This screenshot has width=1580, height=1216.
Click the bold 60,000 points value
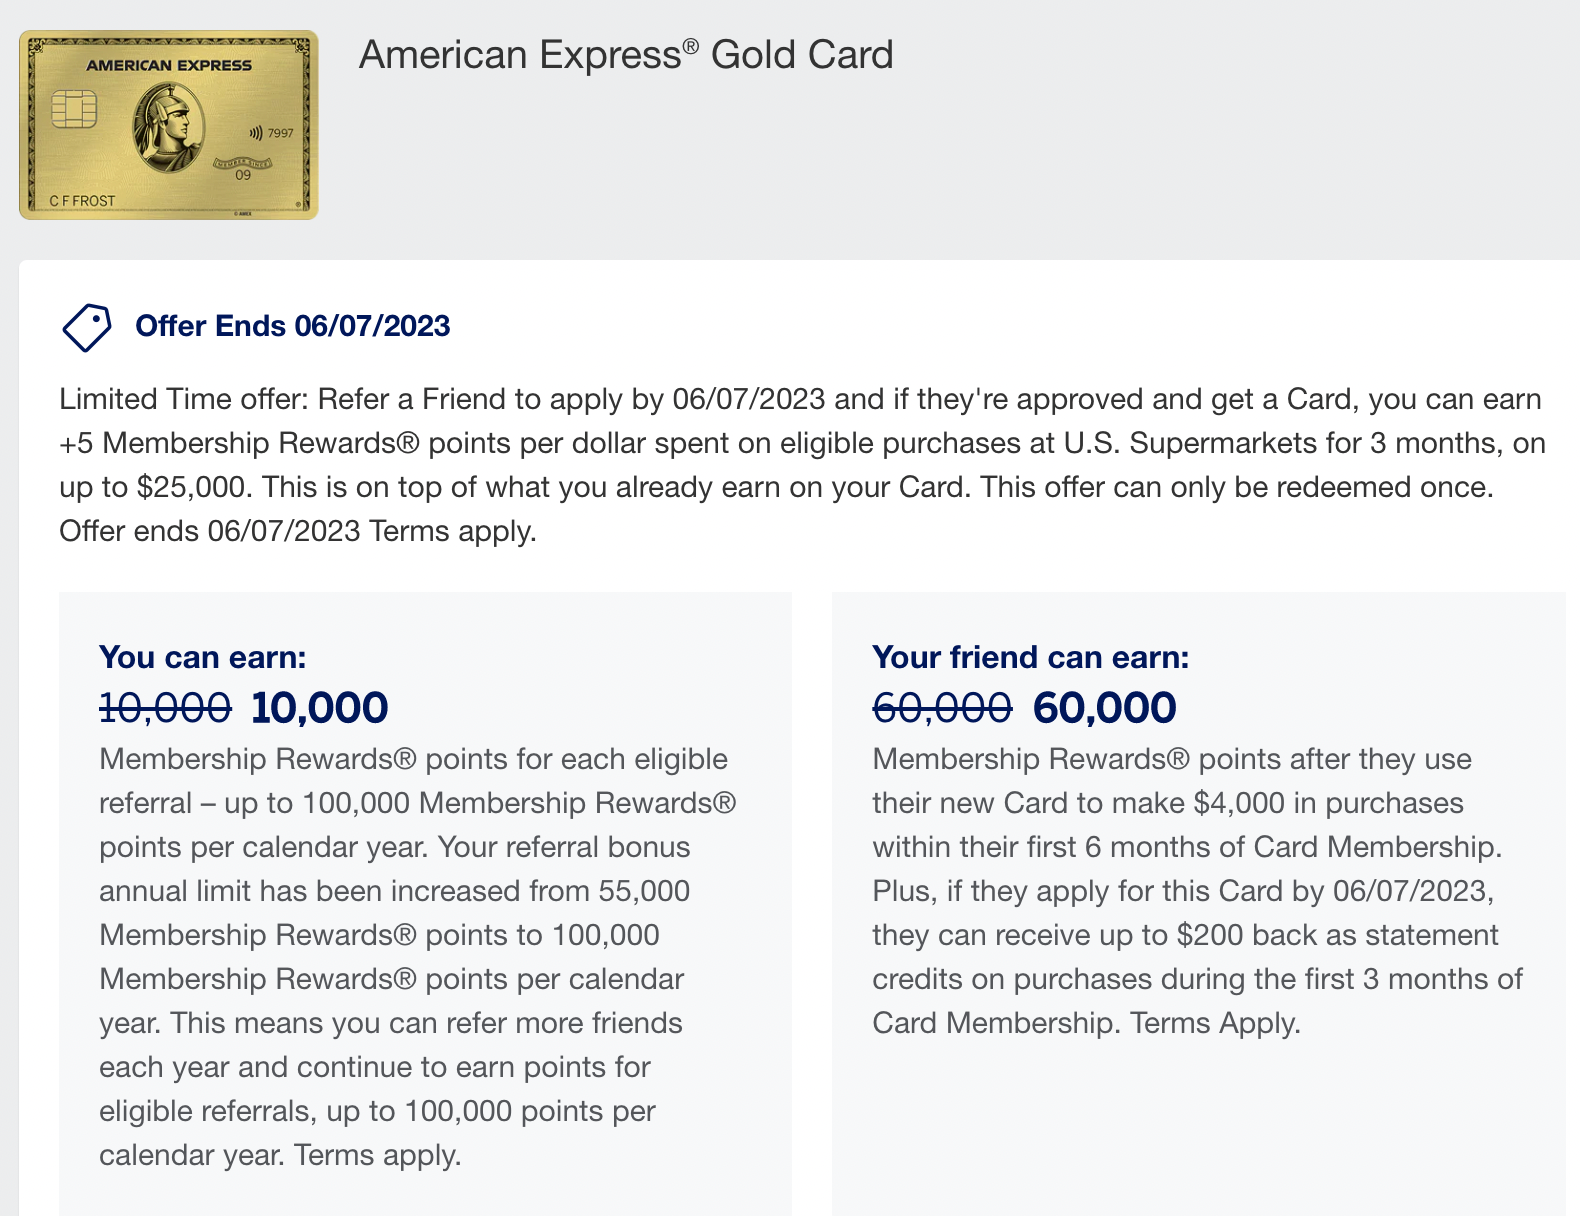(1104, 708)
